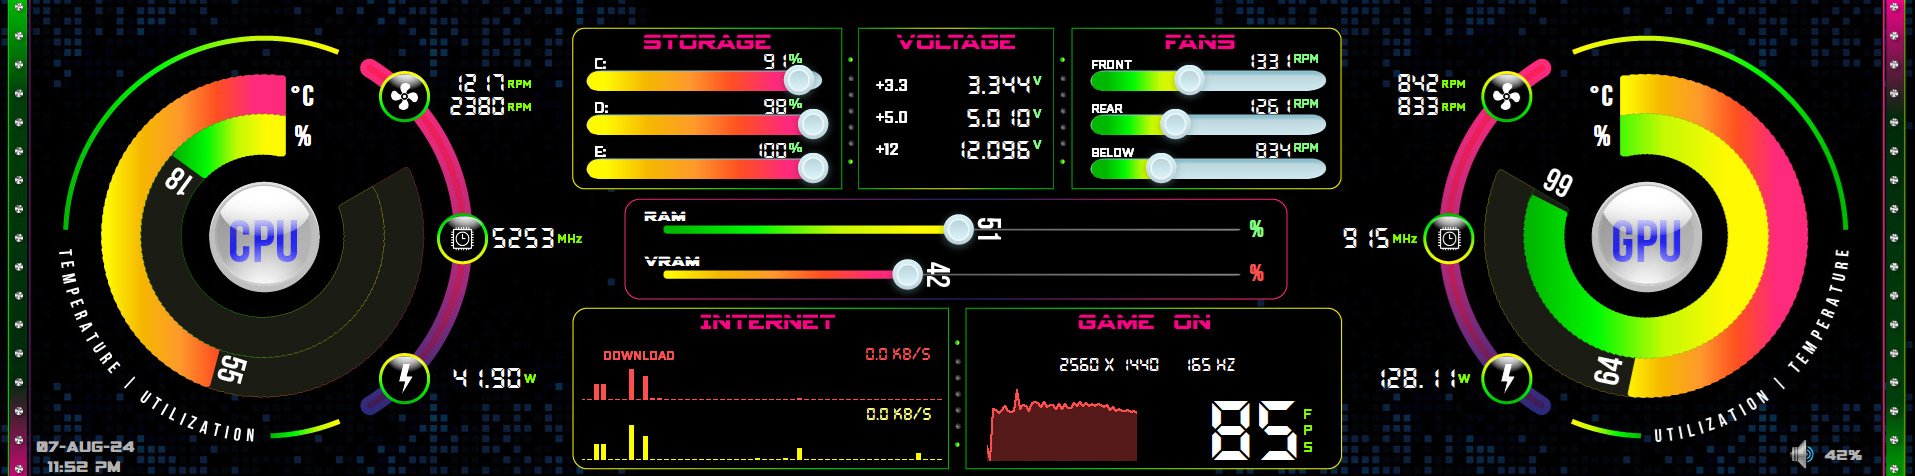Click the RAM usage slider knob
The image size is (1915, 476).
click(x=958, y=230)
